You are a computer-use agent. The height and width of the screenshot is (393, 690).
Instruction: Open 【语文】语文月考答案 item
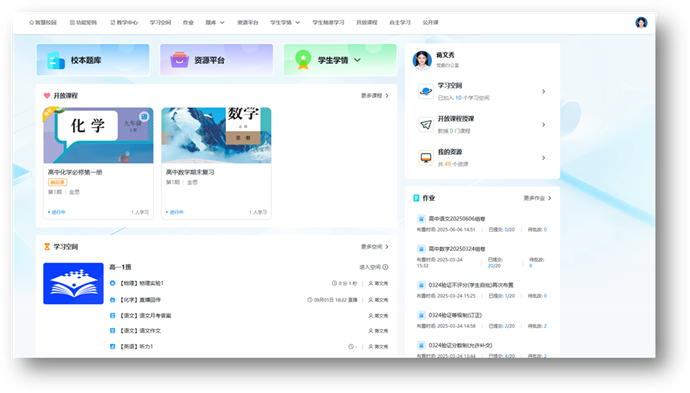(x=145, y=316)
